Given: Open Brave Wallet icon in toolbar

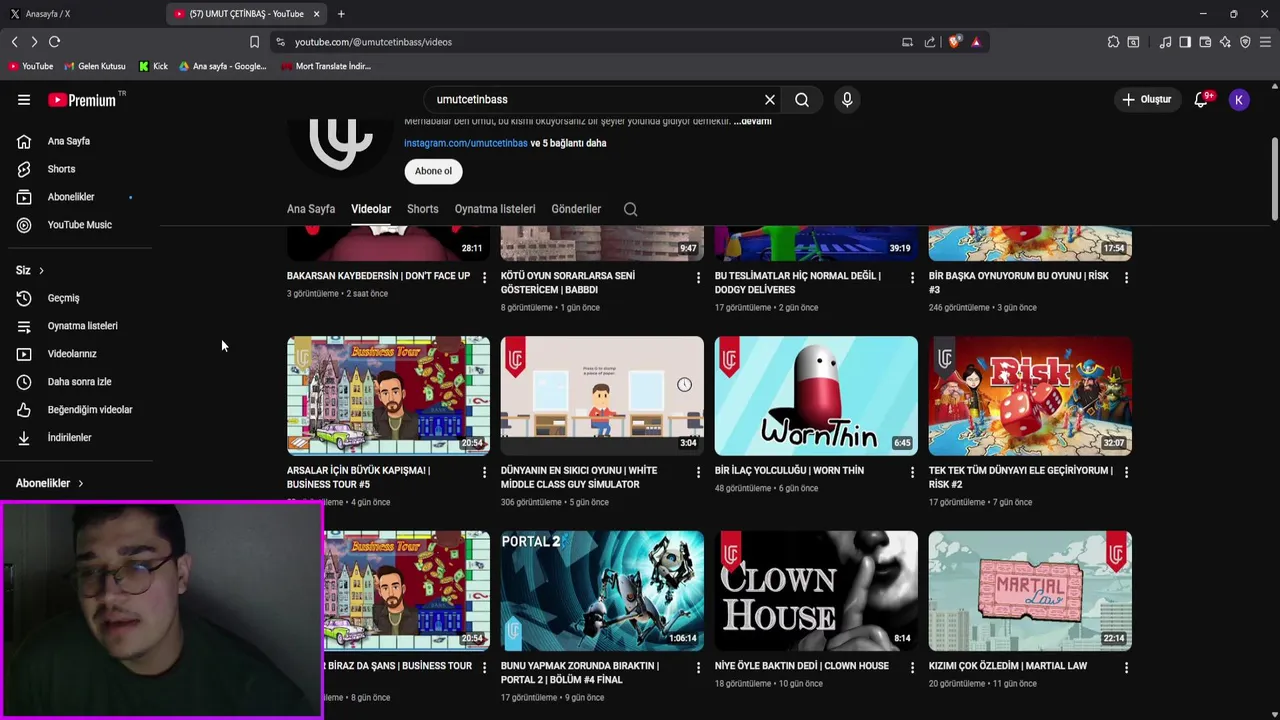Looking at the screenshot, I should coord(1205,42).
